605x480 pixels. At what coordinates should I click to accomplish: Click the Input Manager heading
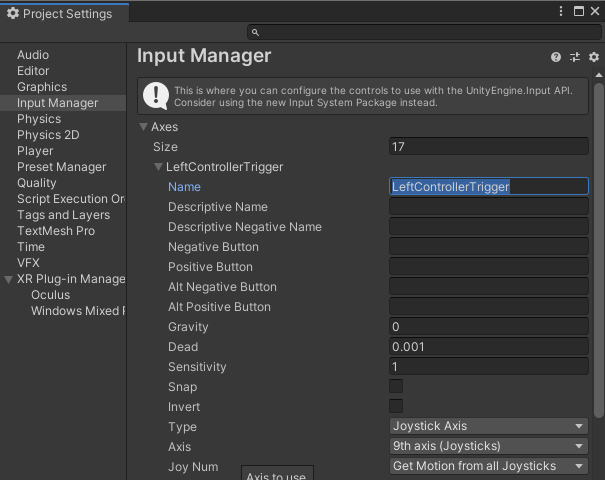click(204, 56)
